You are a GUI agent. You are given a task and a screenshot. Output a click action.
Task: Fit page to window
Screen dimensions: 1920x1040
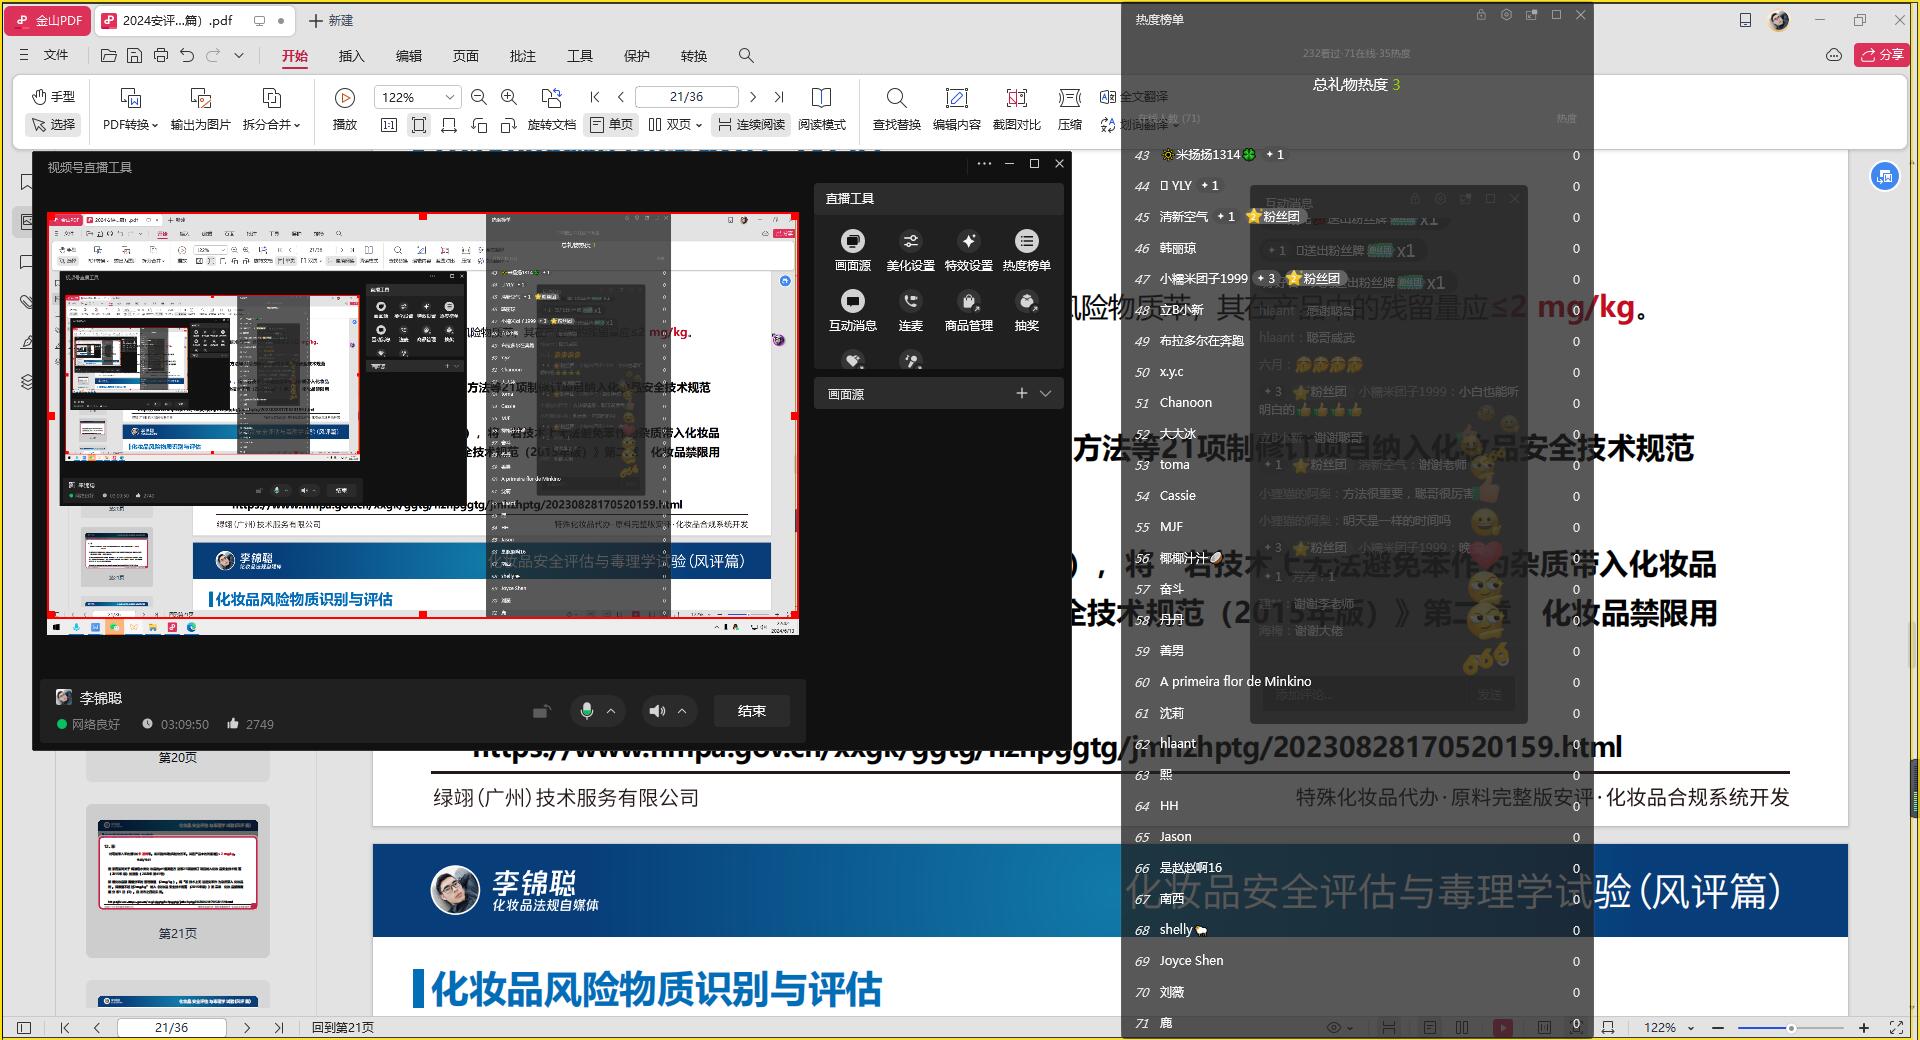419,125
